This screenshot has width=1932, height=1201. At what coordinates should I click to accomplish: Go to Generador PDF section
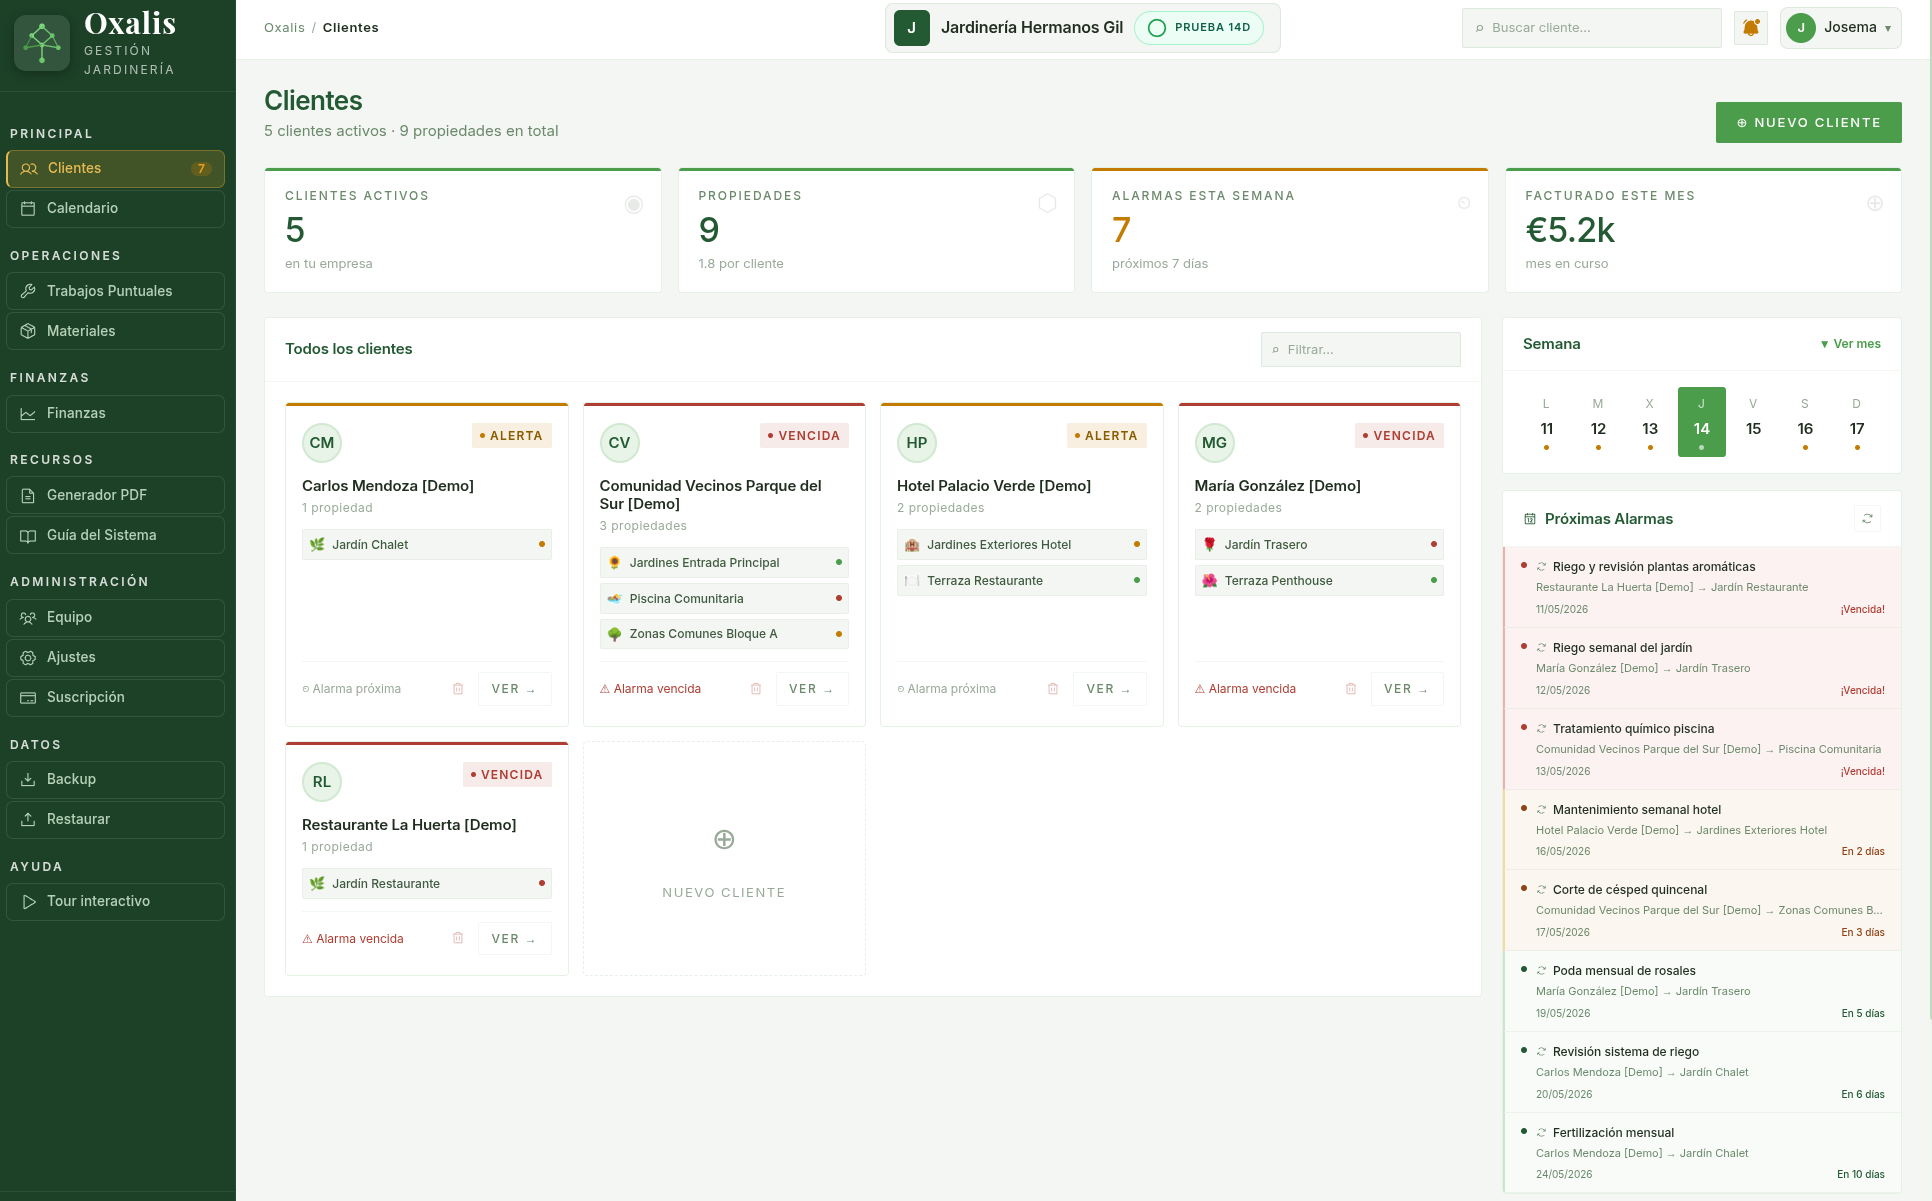[115, 495]
